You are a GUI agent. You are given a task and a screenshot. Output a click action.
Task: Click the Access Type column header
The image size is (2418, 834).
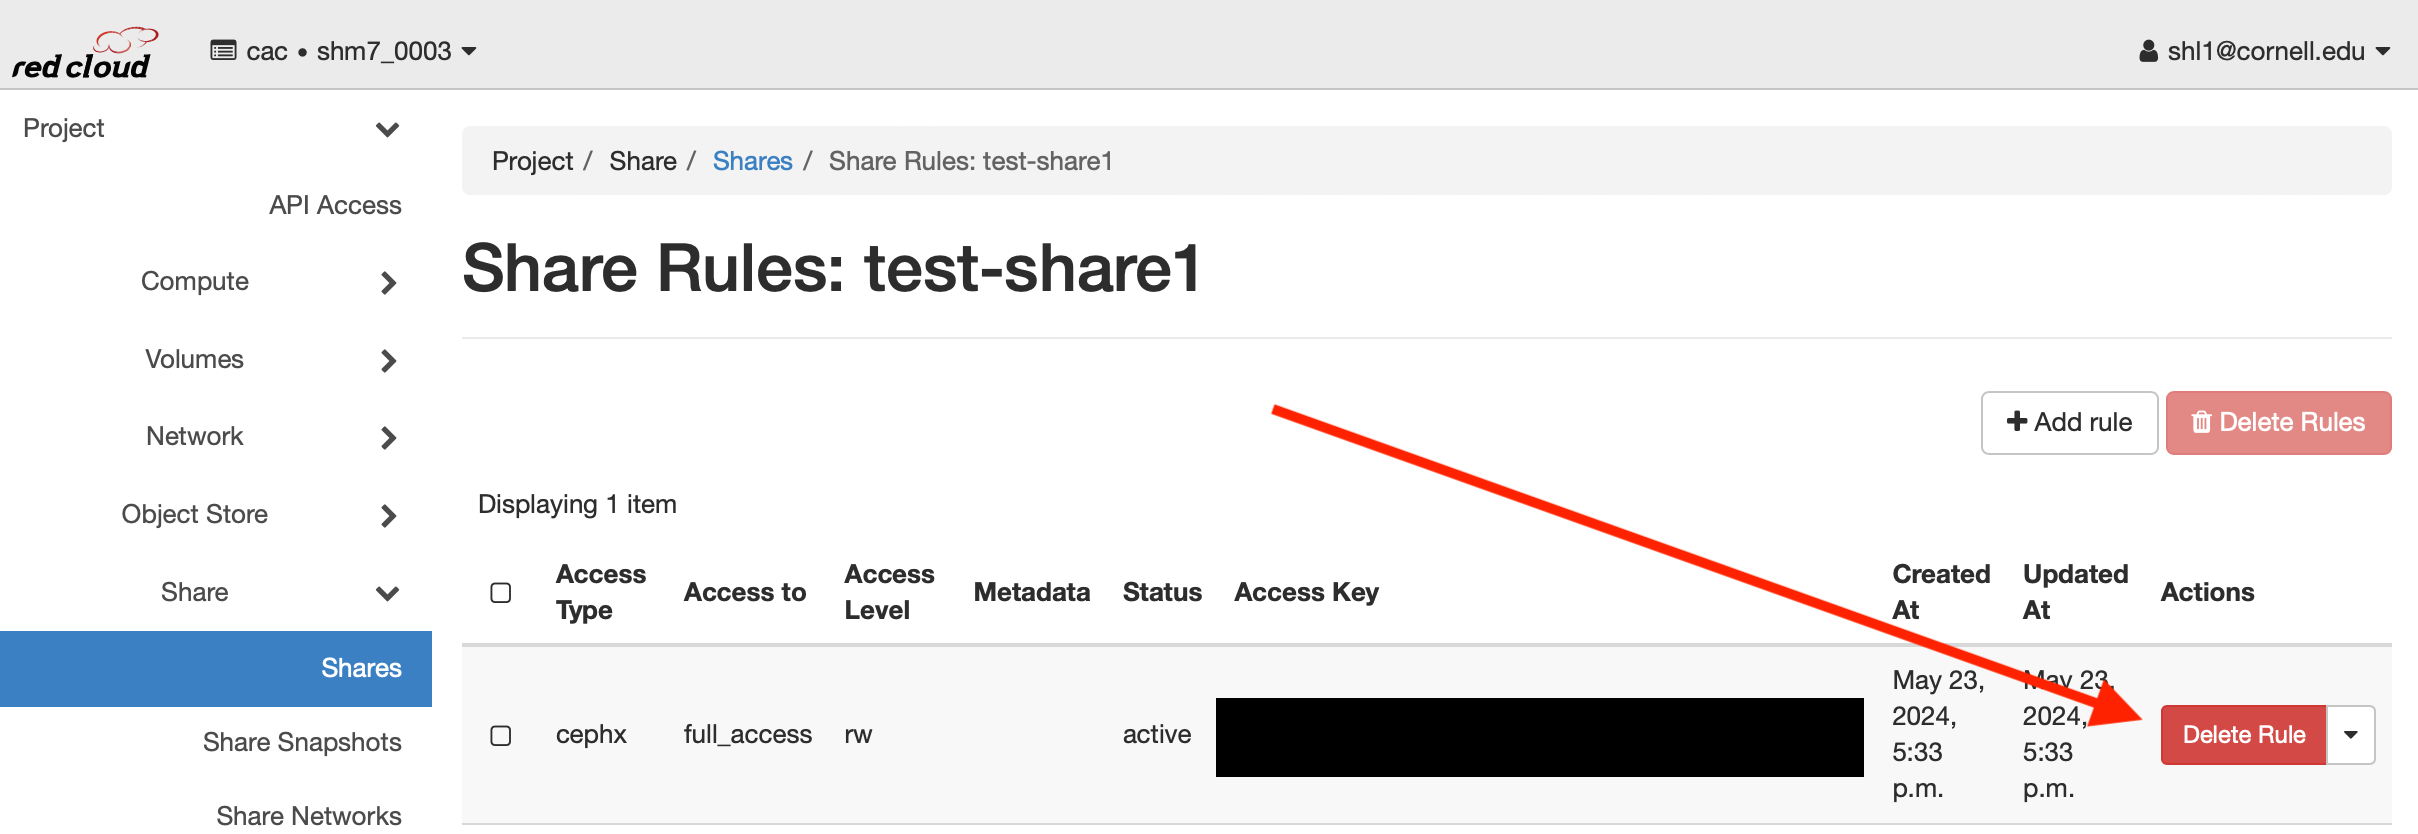pos(601,592)
